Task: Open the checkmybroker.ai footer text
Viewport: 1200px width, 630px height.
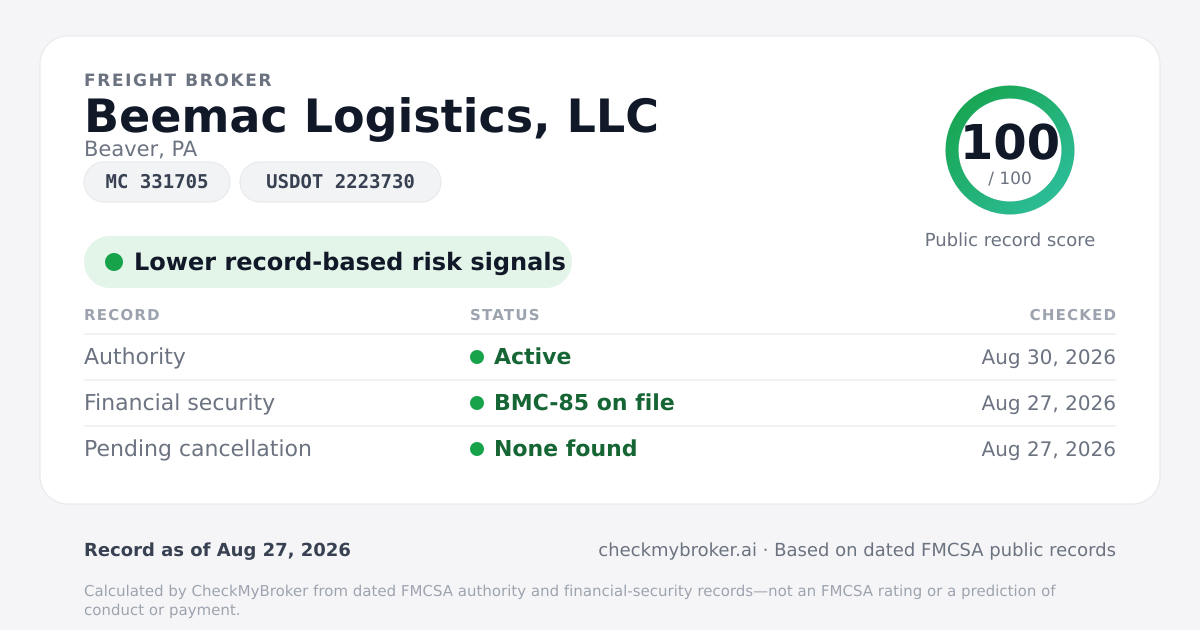Action: (678, 550)
